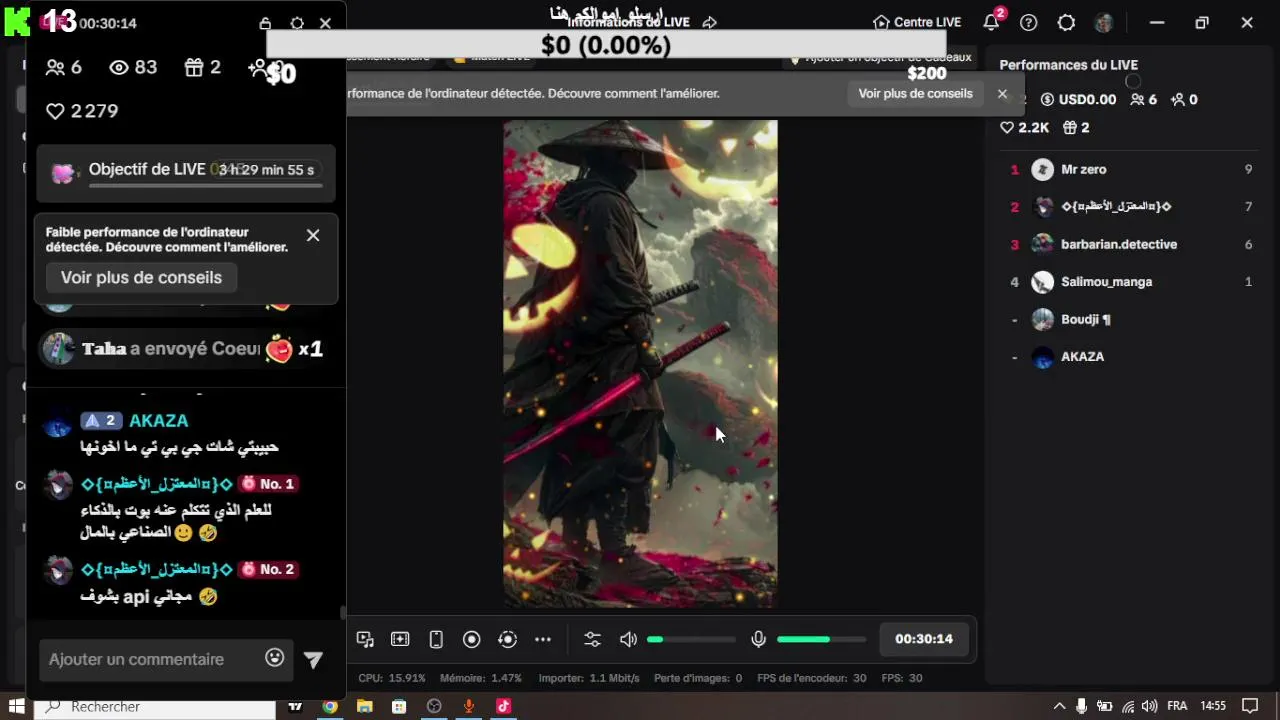Click the record button in toolbar

472,639
